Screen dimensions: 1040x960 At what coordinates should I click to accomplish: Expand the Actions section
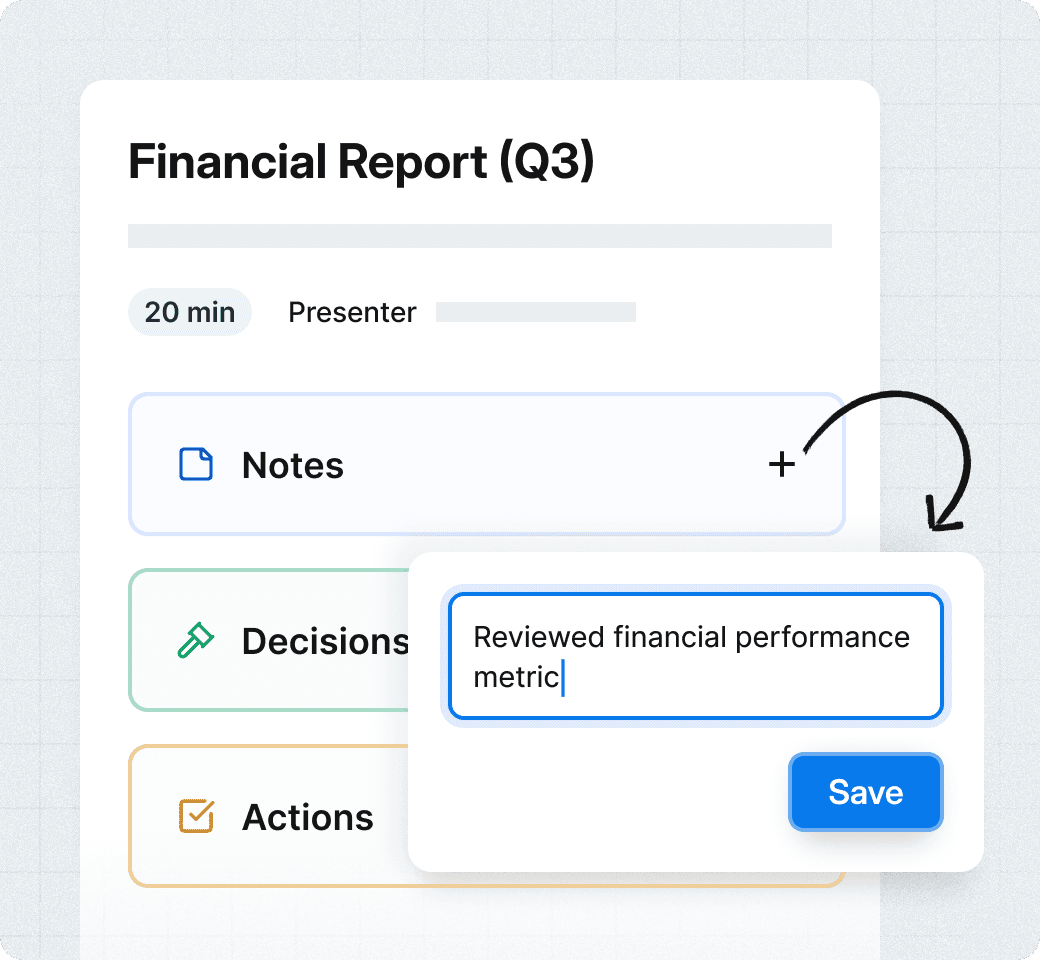pos(308,817)
